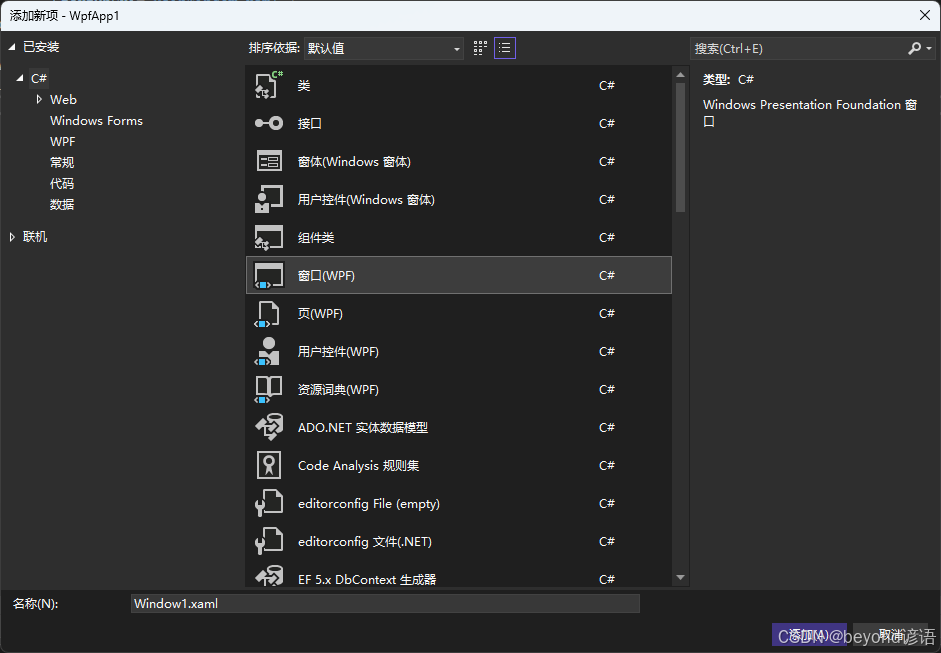
Task: Click the 添加 add button
Action: point(809,634)
